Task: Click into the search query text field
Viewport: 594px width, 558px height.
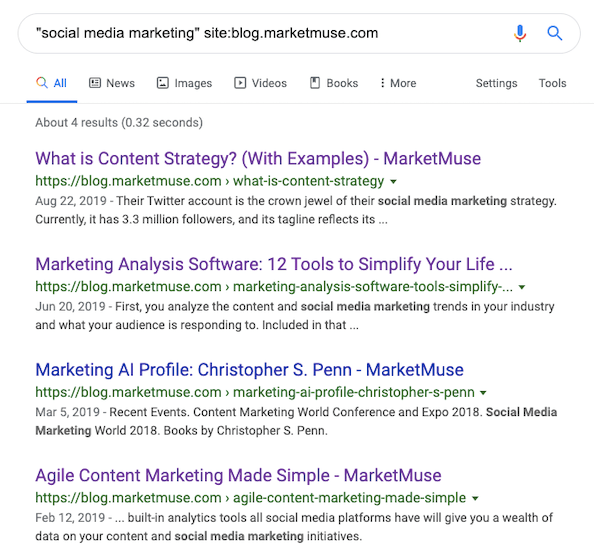Action: 265,33
